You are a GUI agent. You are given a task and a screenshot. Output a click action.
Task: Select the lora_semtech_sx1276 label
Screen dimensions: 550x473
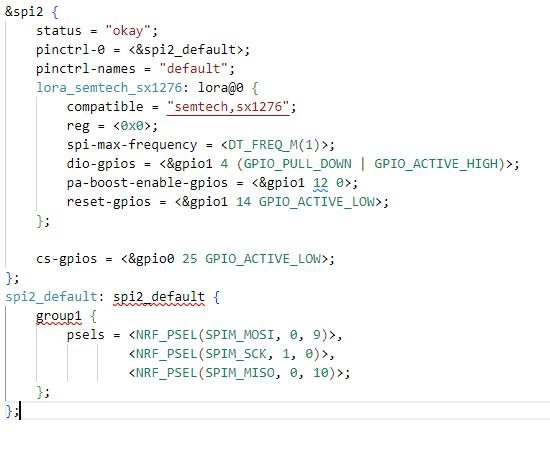[109, 87]
